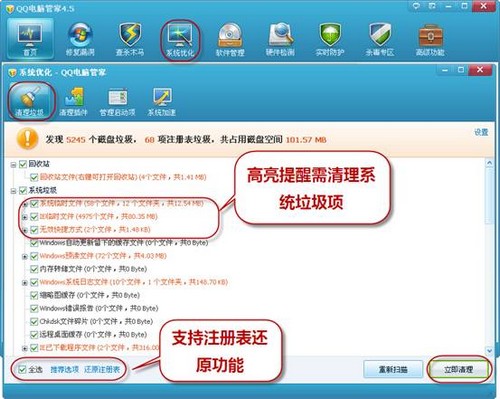This screenshot has width=500, height=399.
Task: Select 缩略图缓存 row text
Action: click(90, 295)
